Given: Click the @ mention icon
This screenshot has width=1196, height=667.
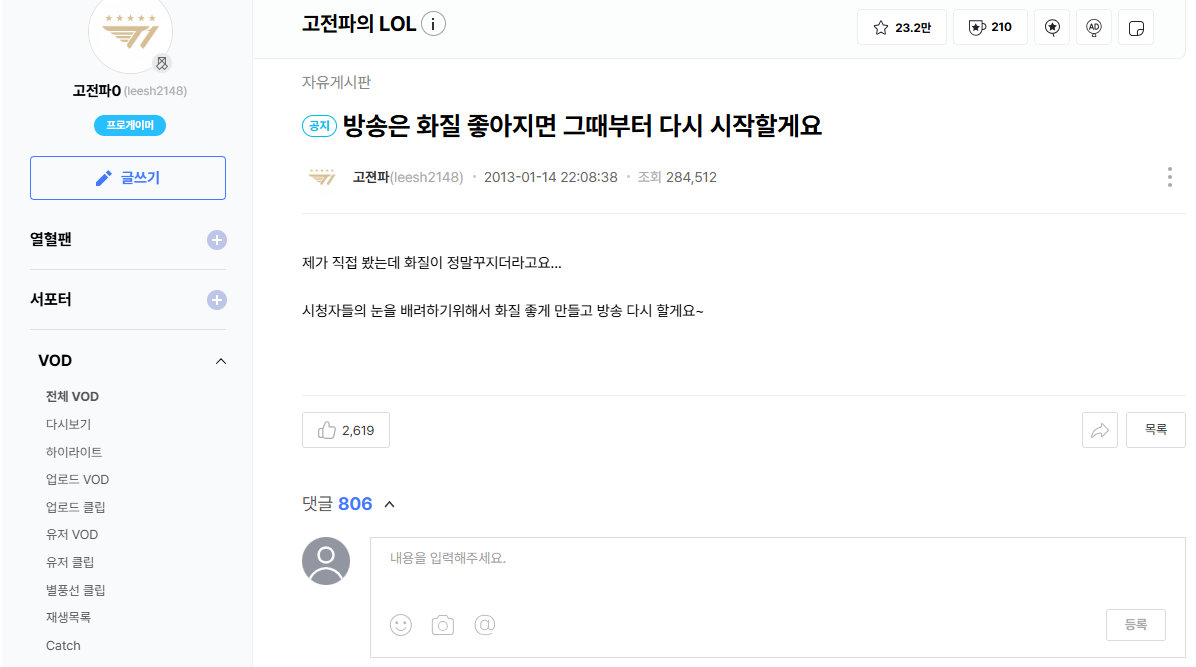Looking at the screenshot, I should click(x=484, y=625).
